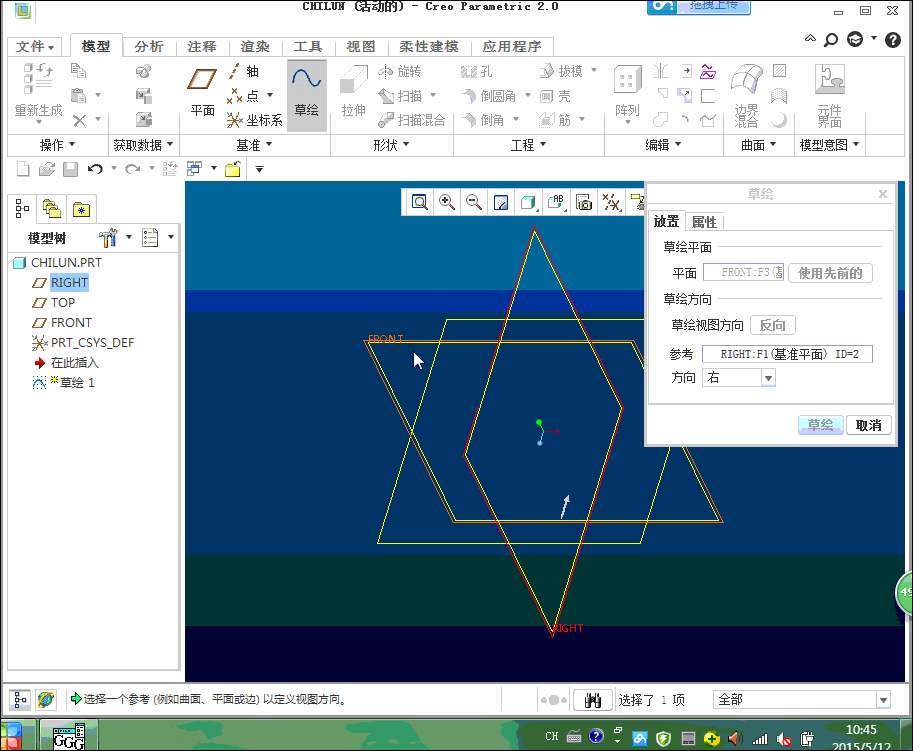Click the Draft (拔模) tool
This screenshot has height=751, width=913.
(561, 71)
